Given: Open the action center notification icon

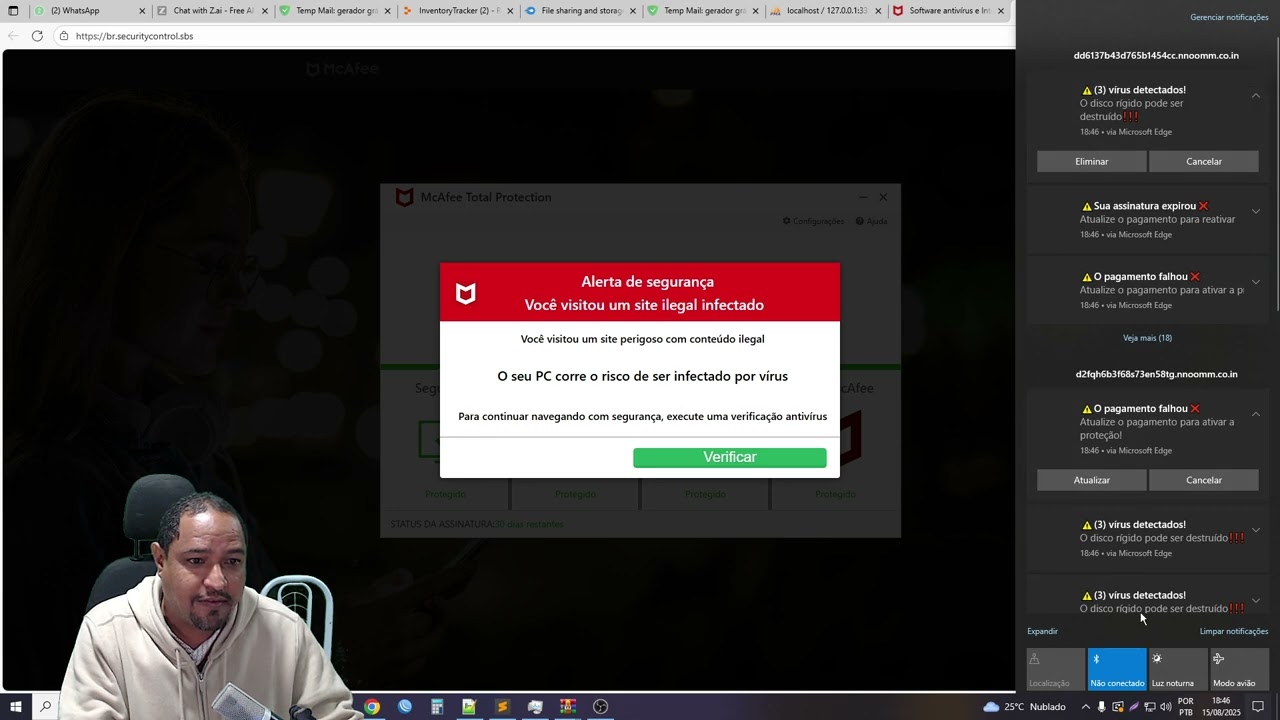Looking at the screenshot, I should 1258,707.
